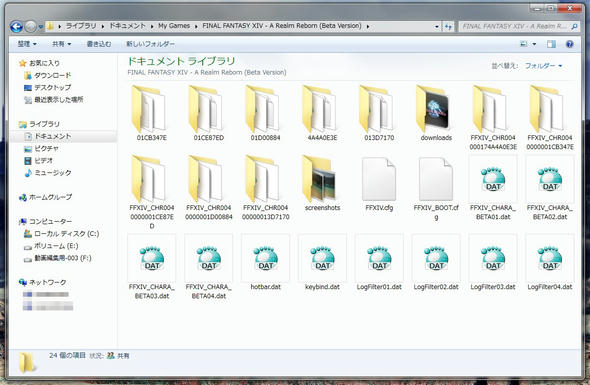Expand the arrow after My Games breadcrumb
The image size is (590, 385).
(196, 26)
